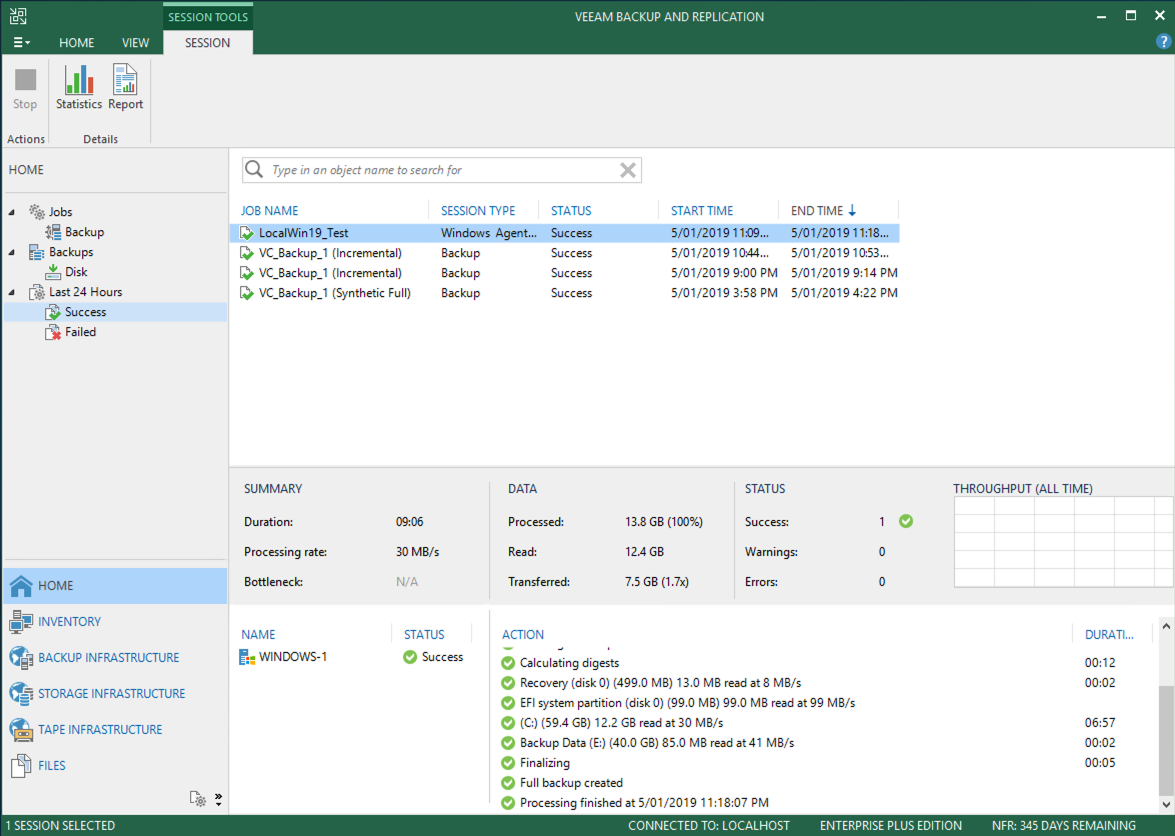Viewport: 1175px width, 836px height.
Task: Sort by SESSION TYPE column
Action: click(478, 210)
